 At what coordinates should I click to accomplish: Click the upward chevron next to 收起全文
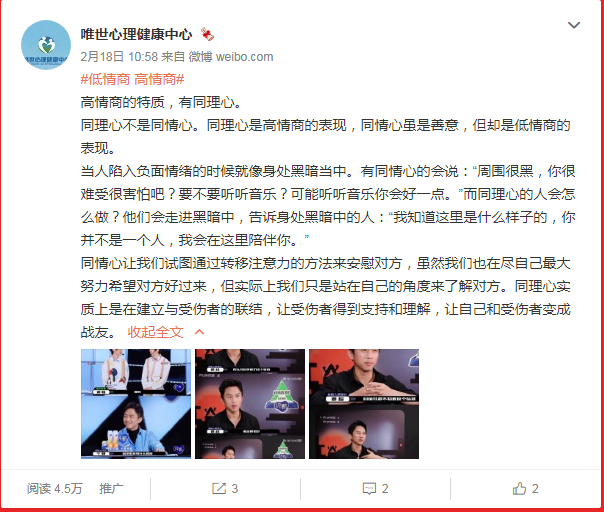(200, 332)
